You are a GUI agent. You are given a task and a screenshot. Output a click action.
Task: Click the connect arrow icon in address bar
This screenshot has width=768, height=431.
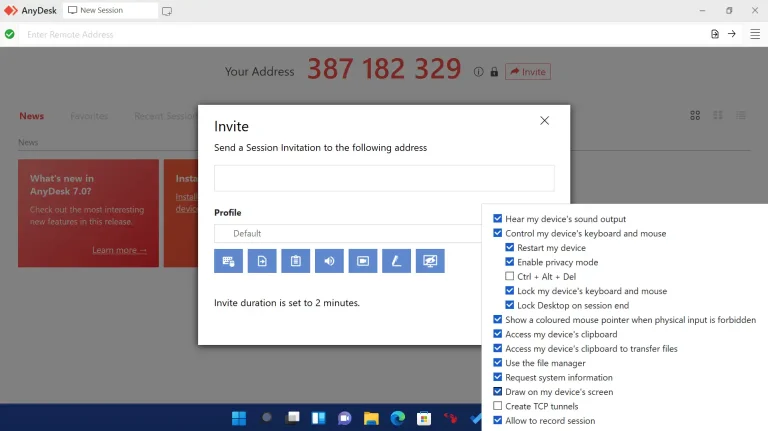point(732,34)
